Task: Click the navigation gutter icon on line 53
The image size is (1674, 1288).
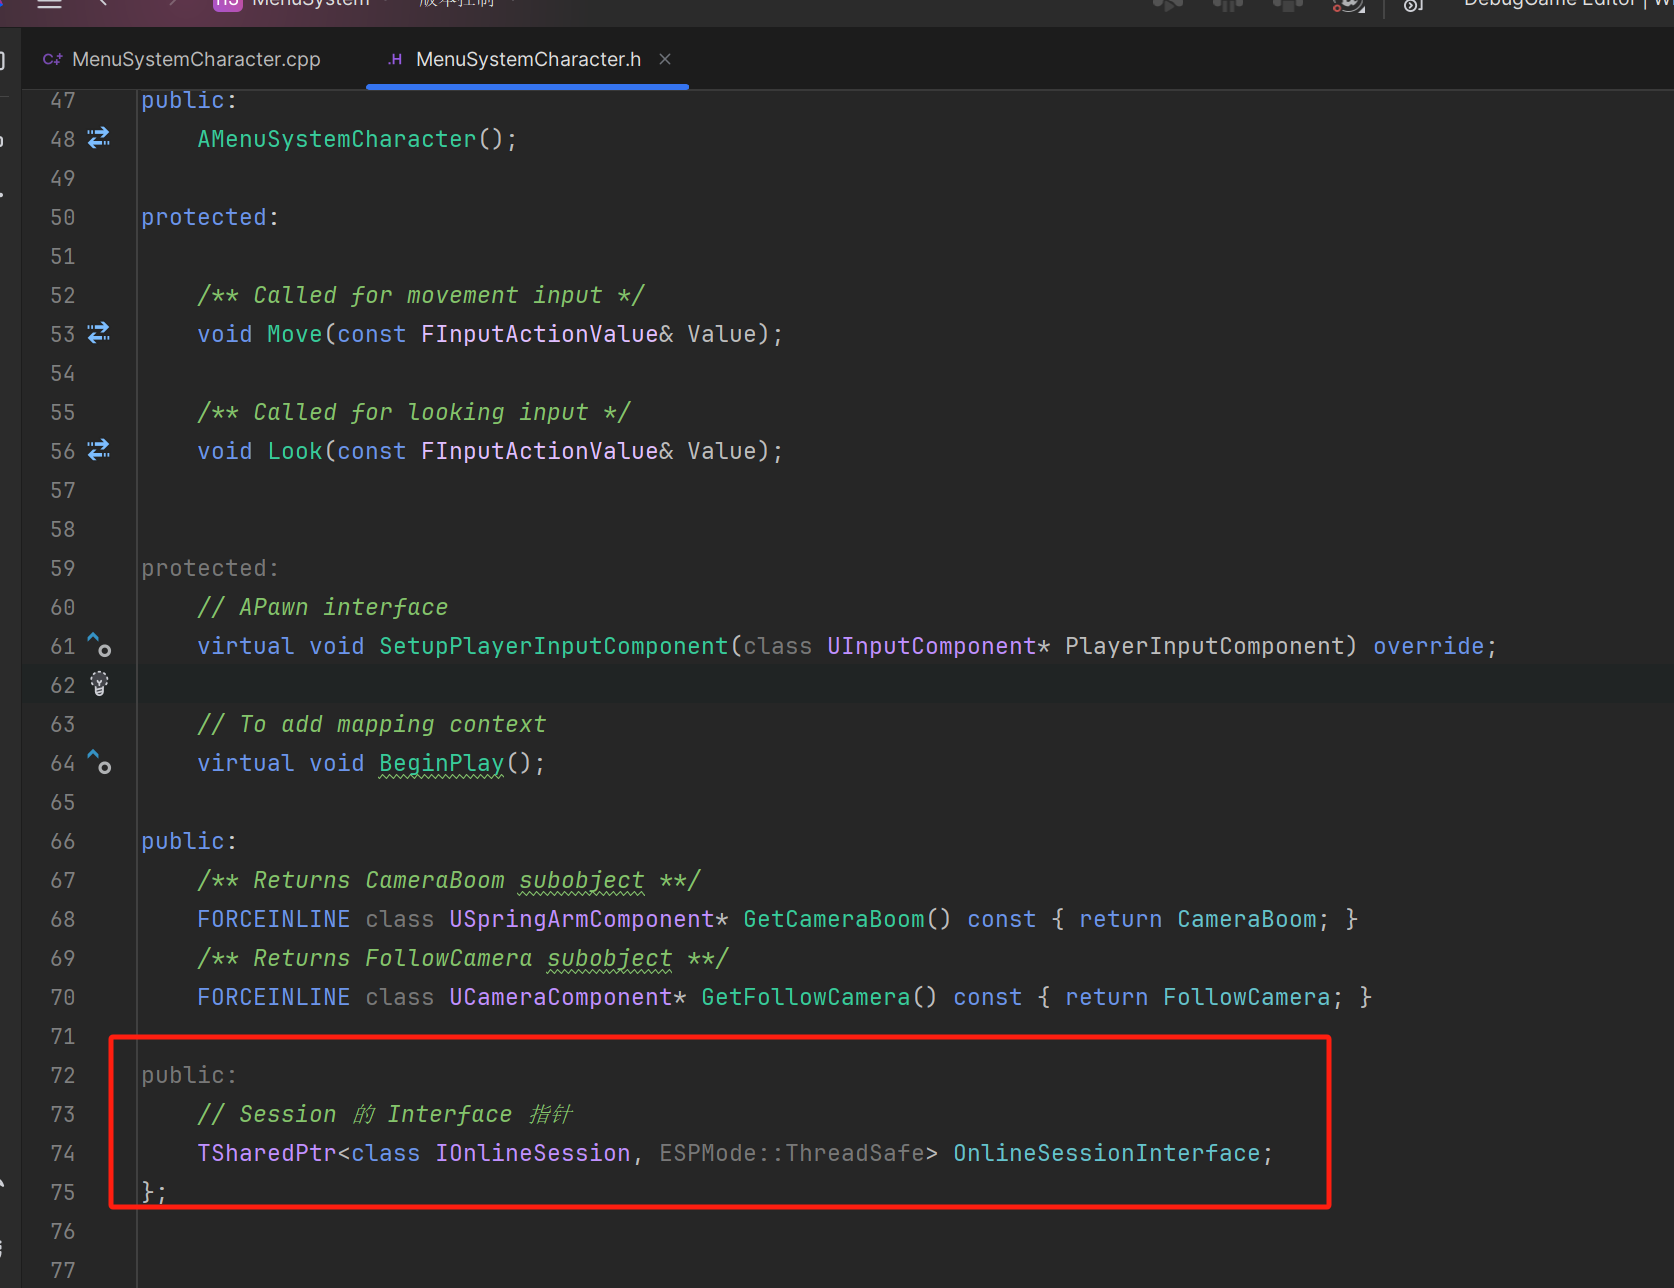Action: [x=99, y=333]
